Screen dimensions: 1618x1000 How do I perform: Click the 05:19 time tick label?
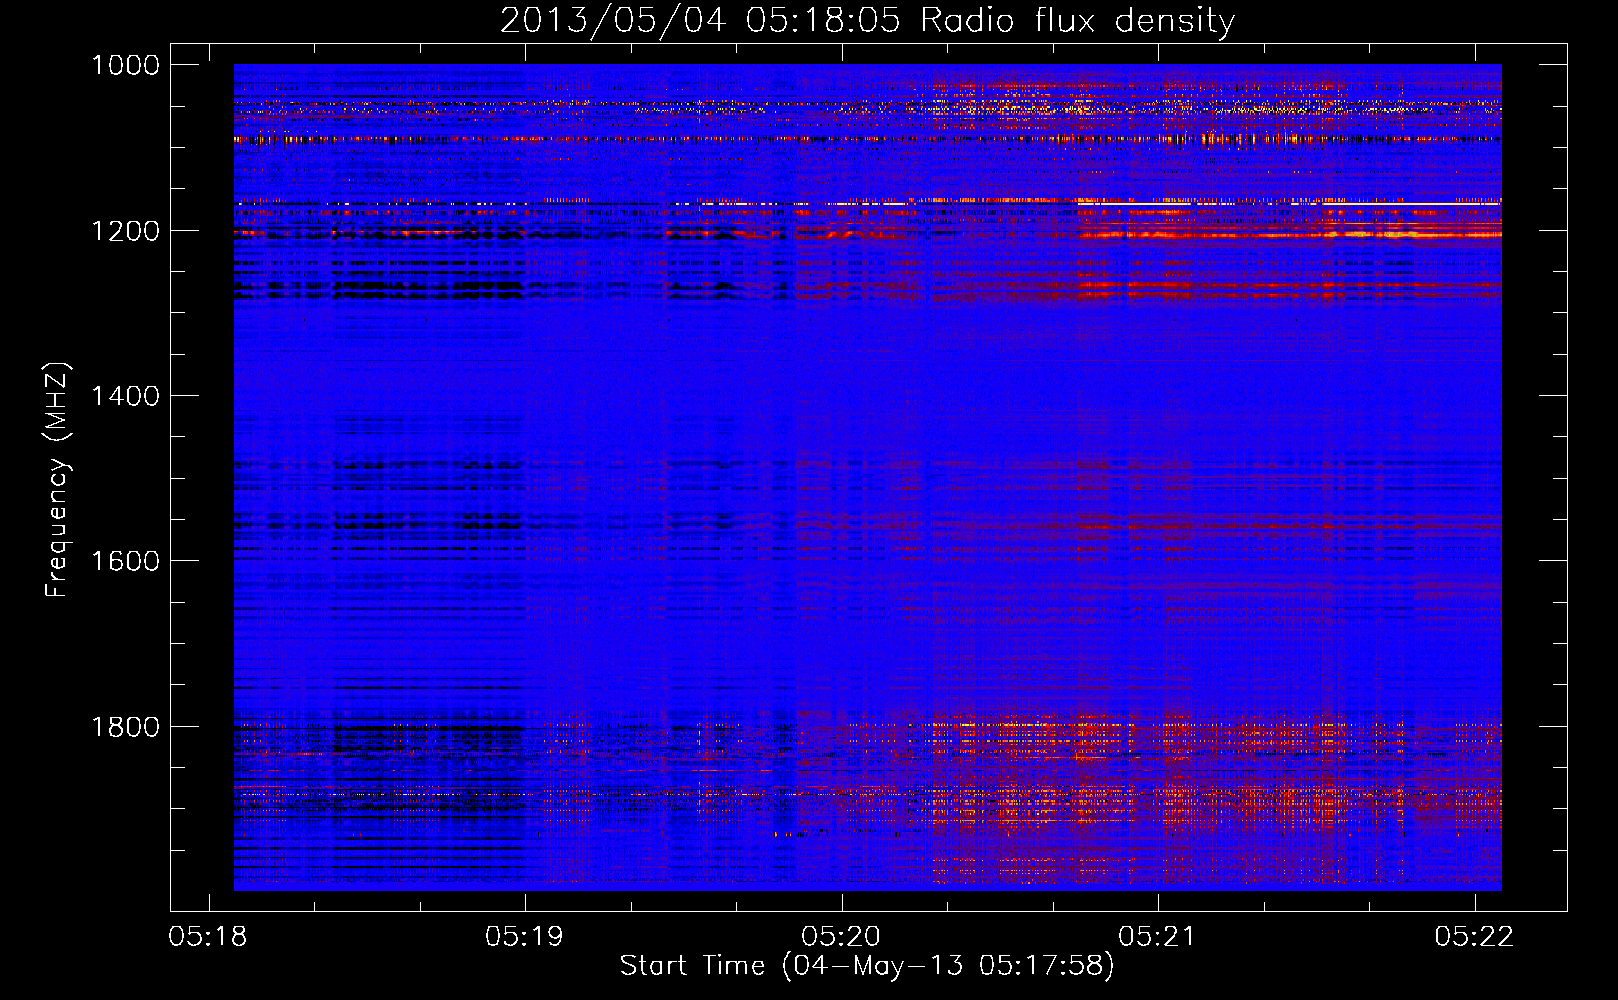tap(524, 936)
